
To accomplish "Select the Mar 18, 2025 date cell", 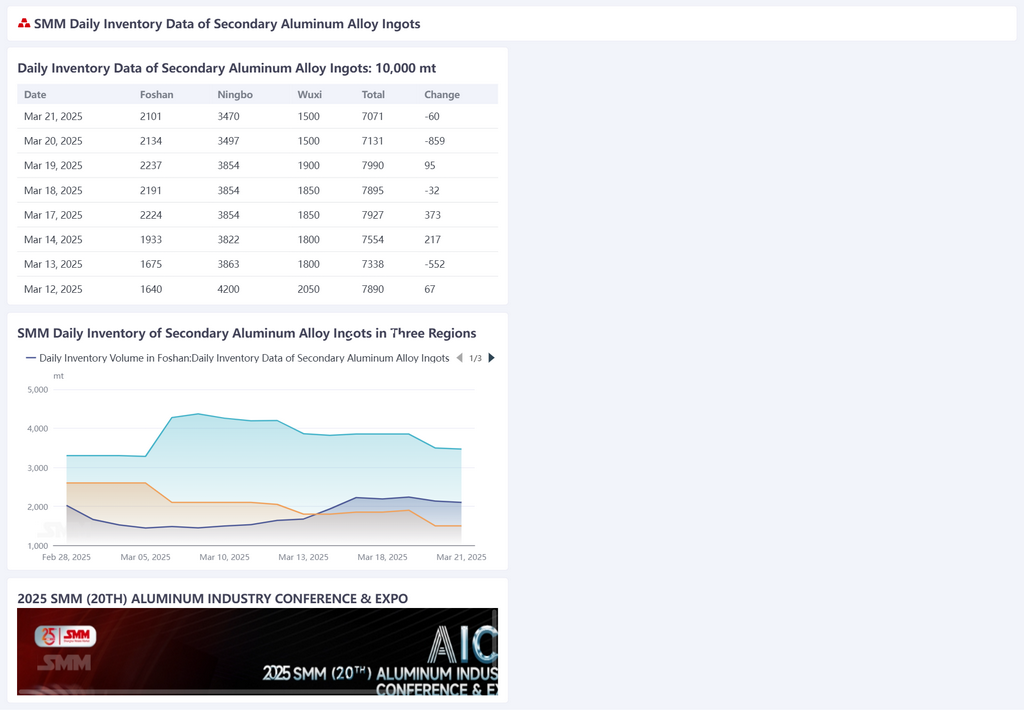I will tap(54, 191).
